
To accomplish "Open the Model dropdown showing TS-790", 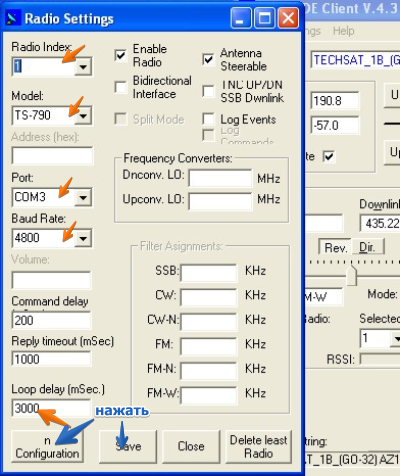I will coord(83,116).
